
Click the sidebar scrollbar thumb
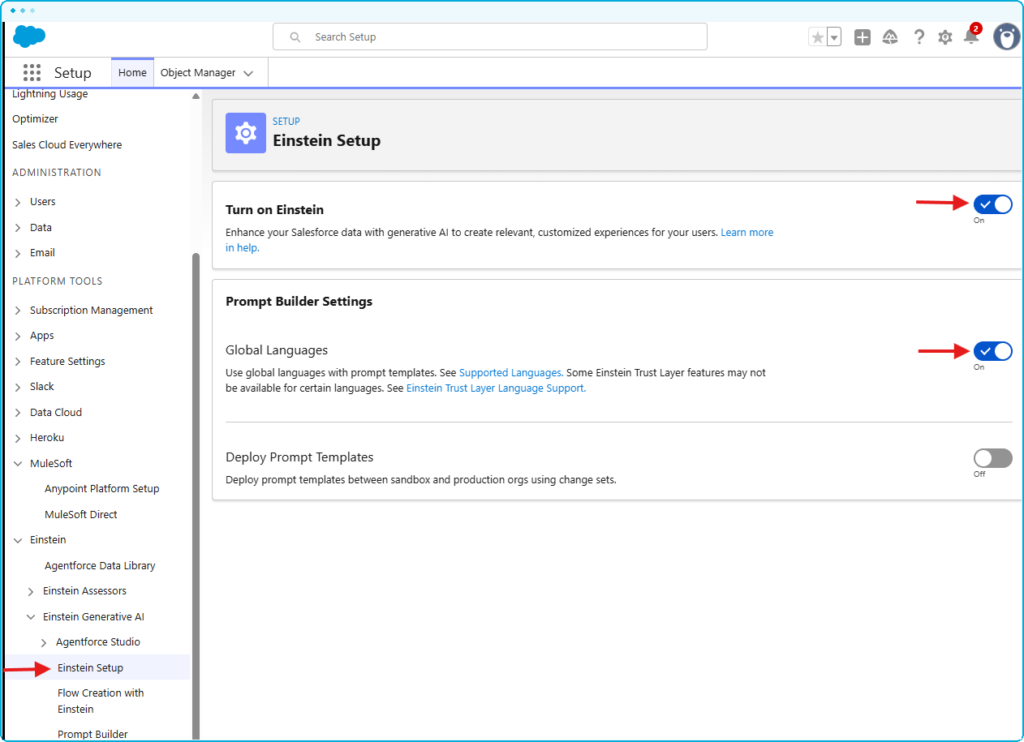pyautogui.click(x=195, y=496)
